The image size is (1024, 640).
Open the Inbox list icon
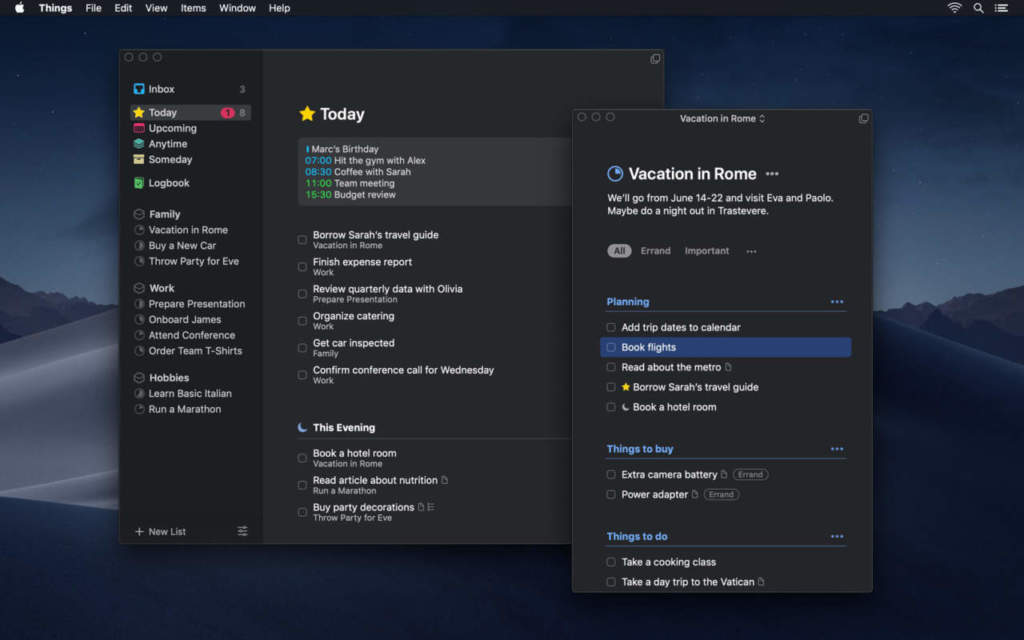tap(139, 89)
